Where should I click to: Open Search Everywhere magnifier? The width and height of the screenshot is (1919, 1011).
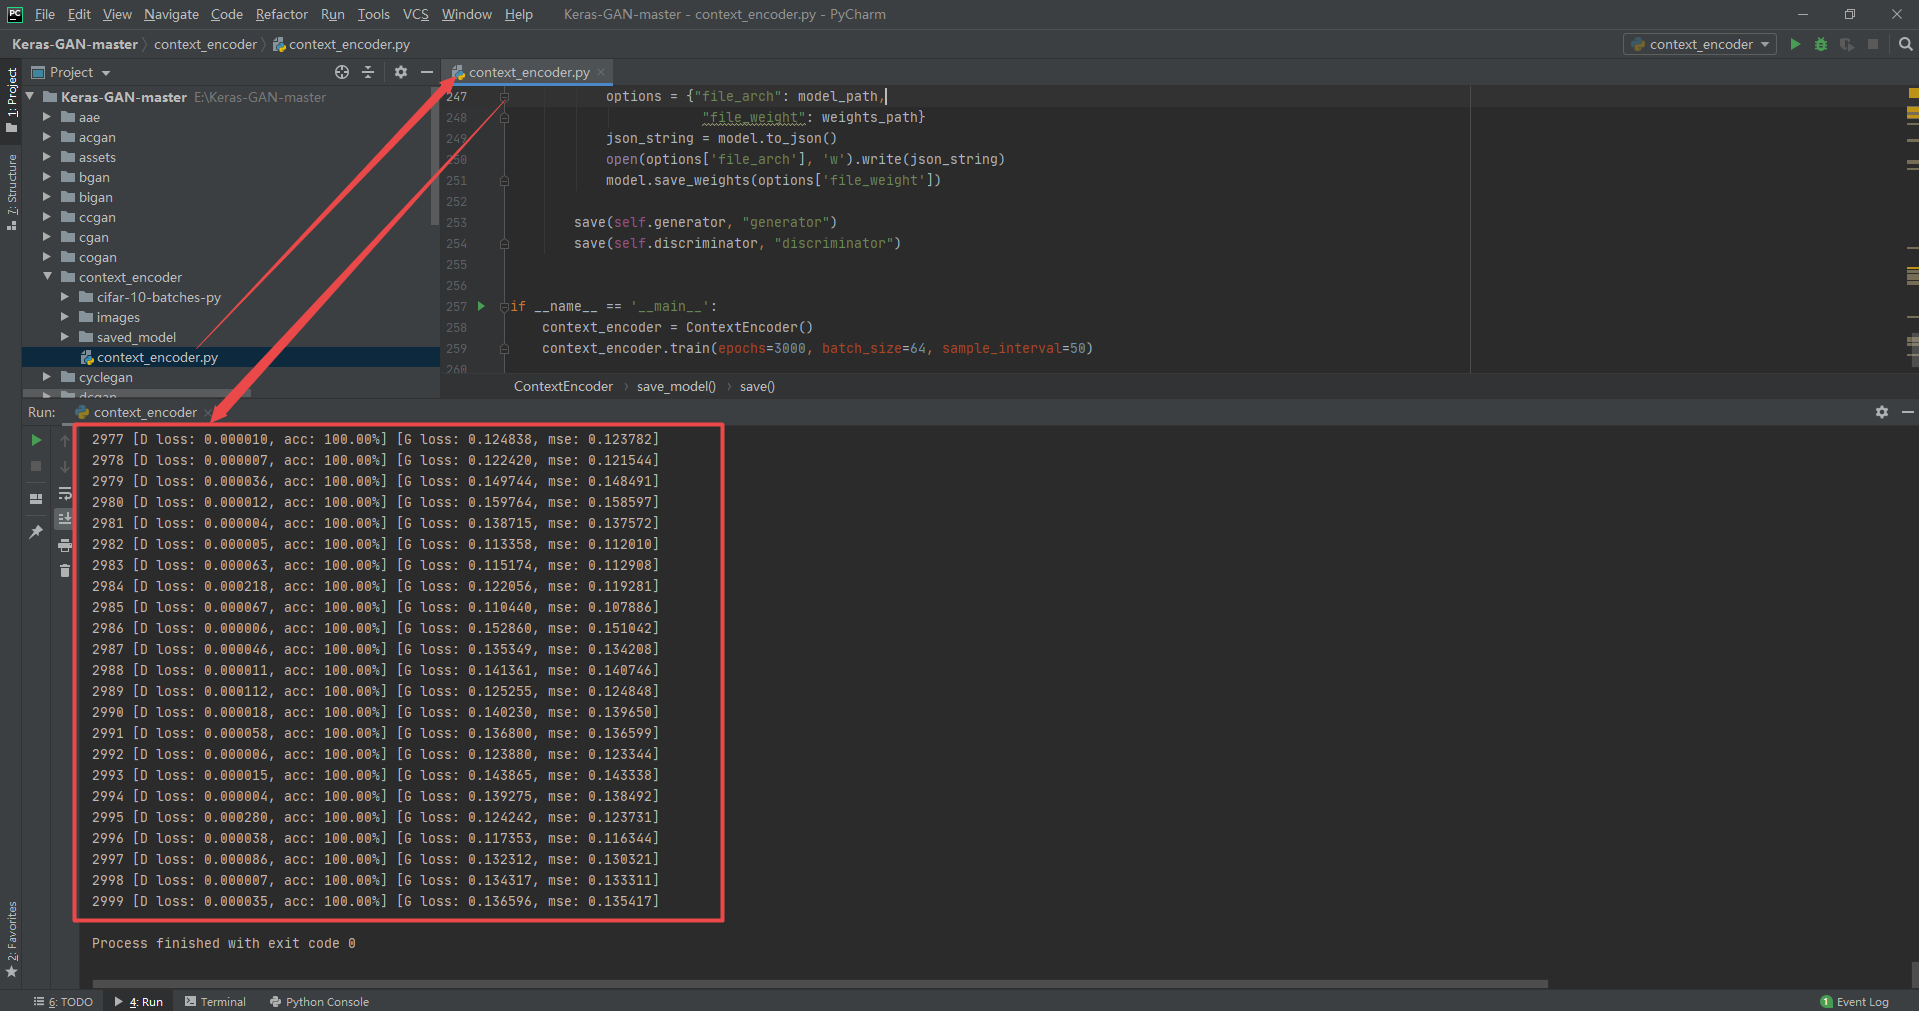[x=1905, y=44]
